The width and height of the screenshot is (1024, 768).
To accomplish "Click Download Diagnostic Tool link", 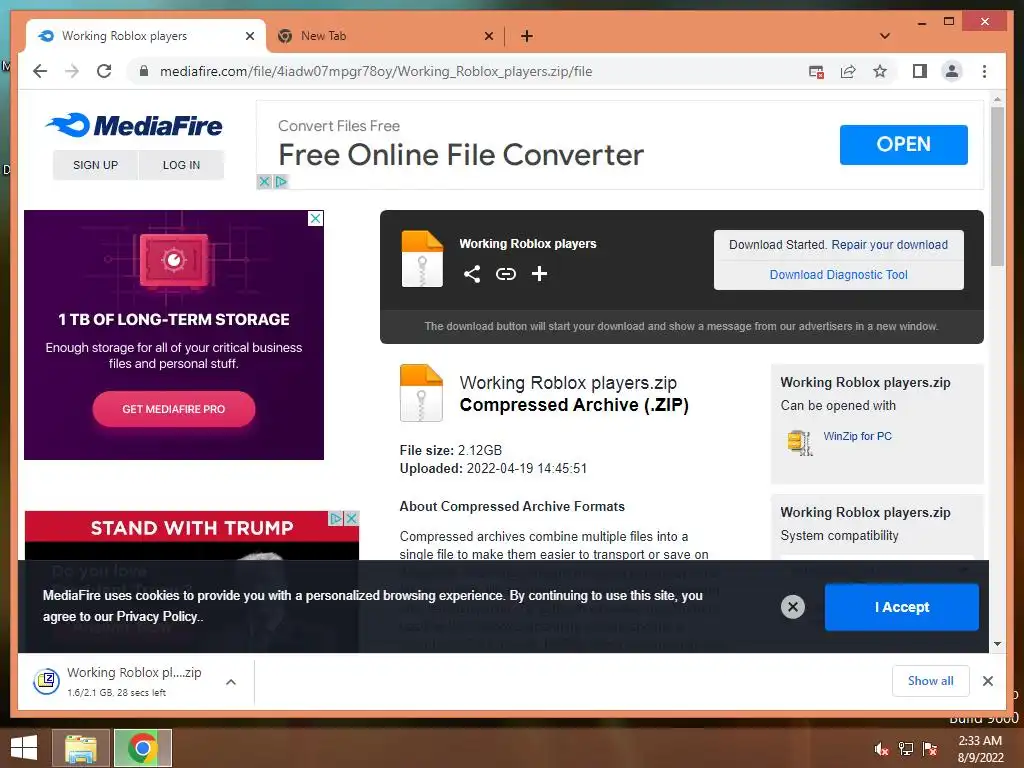I will 839,275.
